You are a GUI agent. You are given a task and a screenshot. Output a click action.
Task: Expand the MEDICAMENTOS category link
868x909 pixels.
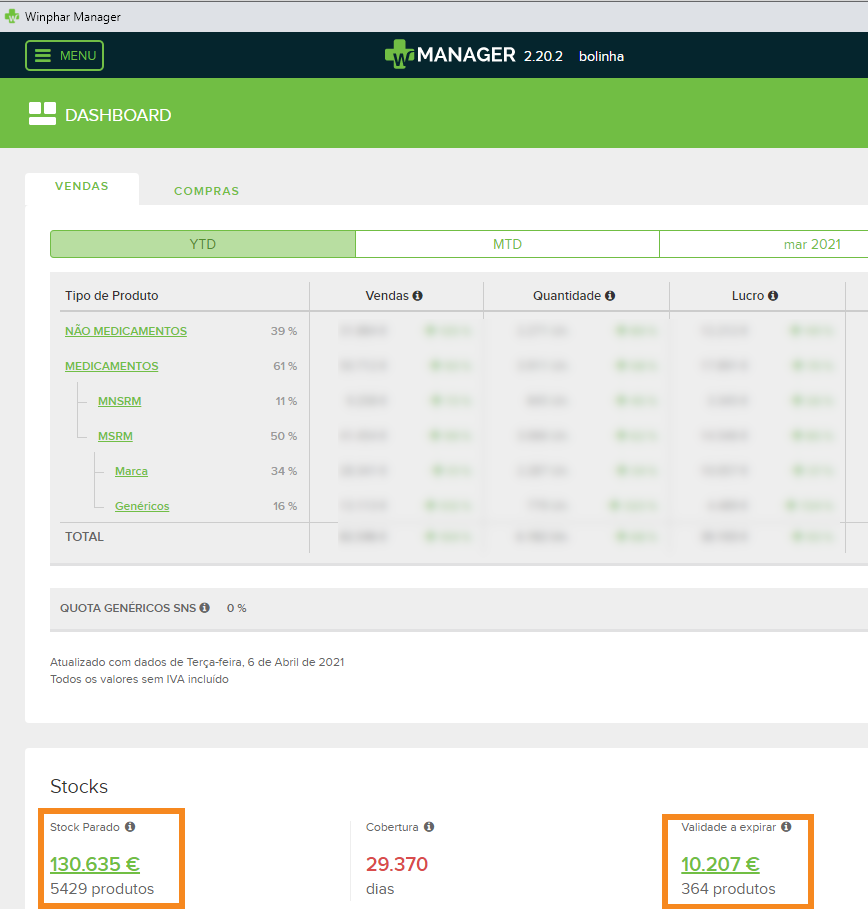click(x=112, y=366)
